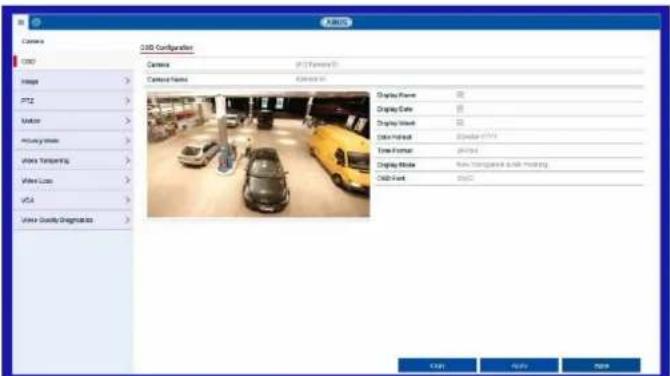
Task: Select the Video Loss sidebar entry
Action: [x=73, y=180]
